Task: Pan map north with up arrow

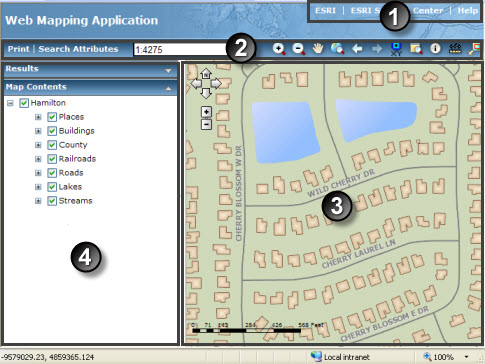Action: pos(206,73)
